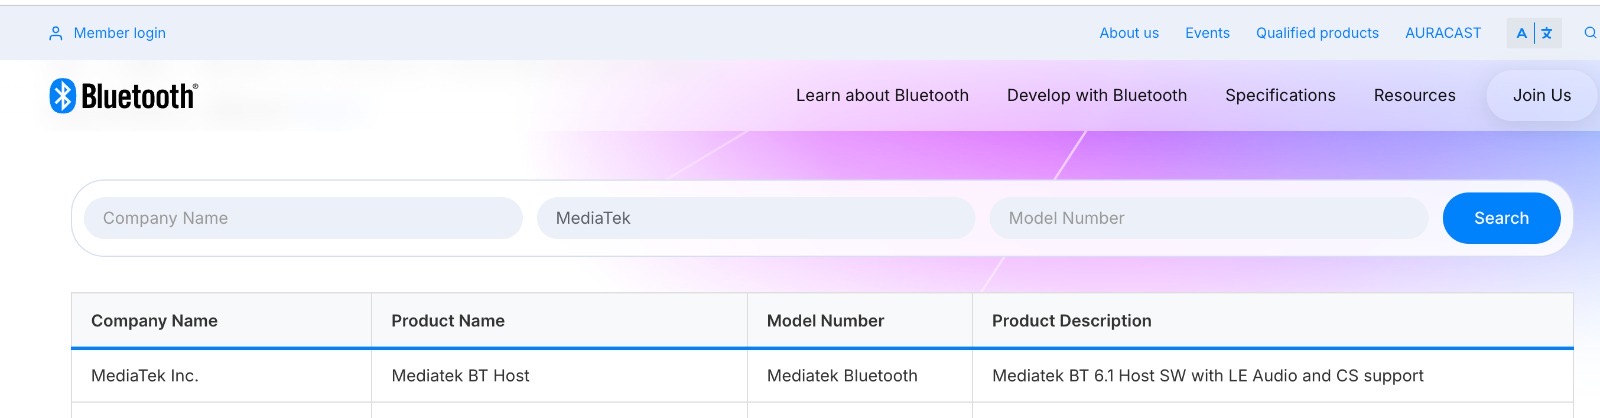
Task: Open the AURACAST link
Action: tap(1443, 33)
